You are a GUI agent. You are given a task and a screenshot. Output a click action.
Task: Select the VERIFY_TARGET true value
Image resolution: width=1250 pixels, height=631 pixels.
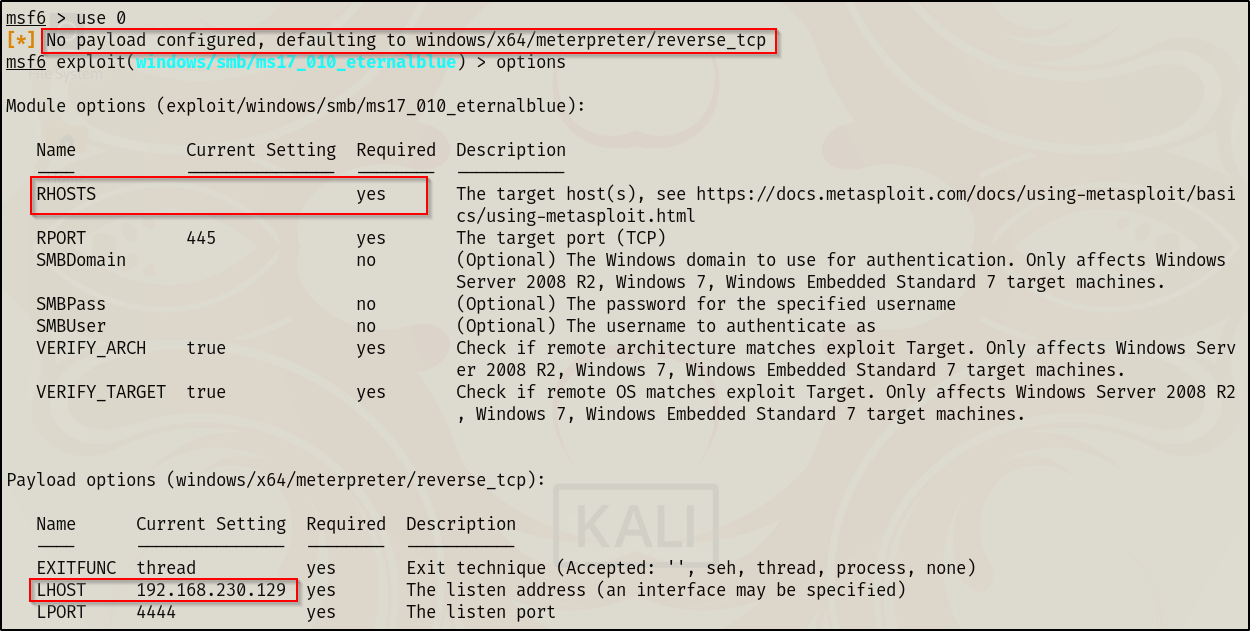click(x=206, y=392)
